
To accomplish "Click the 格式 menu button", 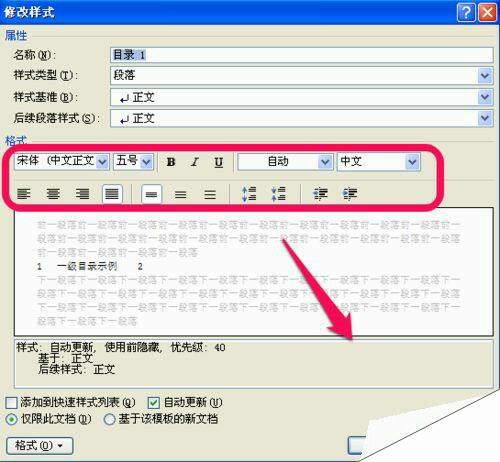I will tap(40, 446).
